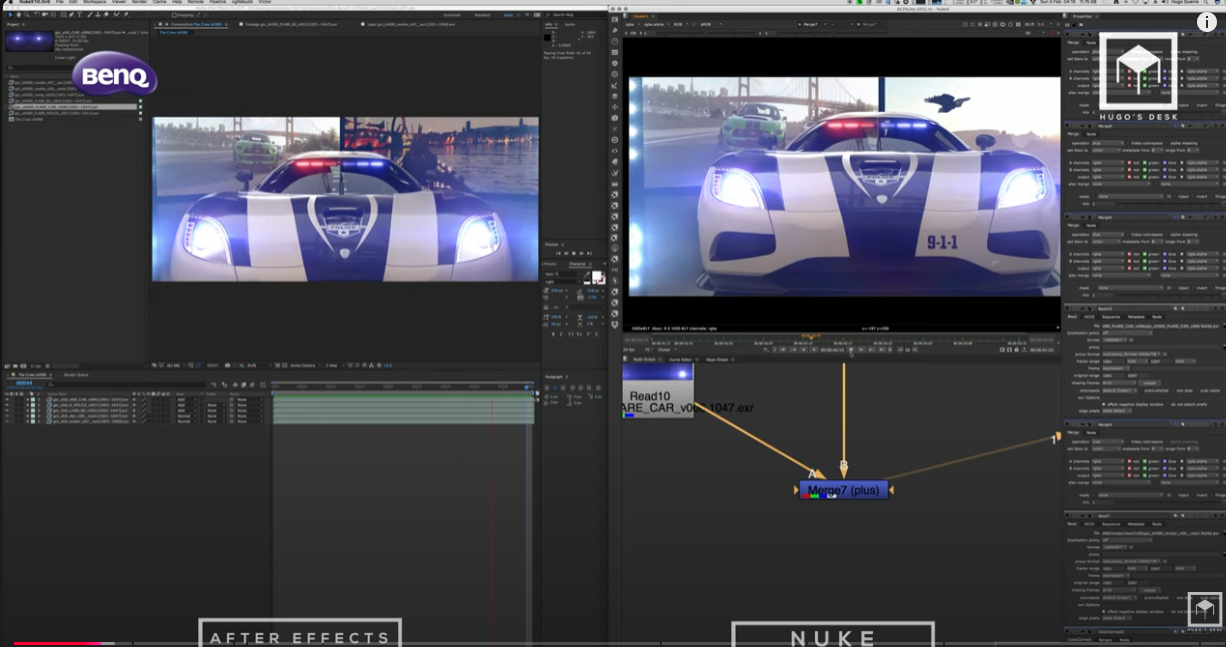The width and height of the screenshot is (1226, 647).
Task: Click the After Effects timeline time ruler
Action: (x=404, y=385)
